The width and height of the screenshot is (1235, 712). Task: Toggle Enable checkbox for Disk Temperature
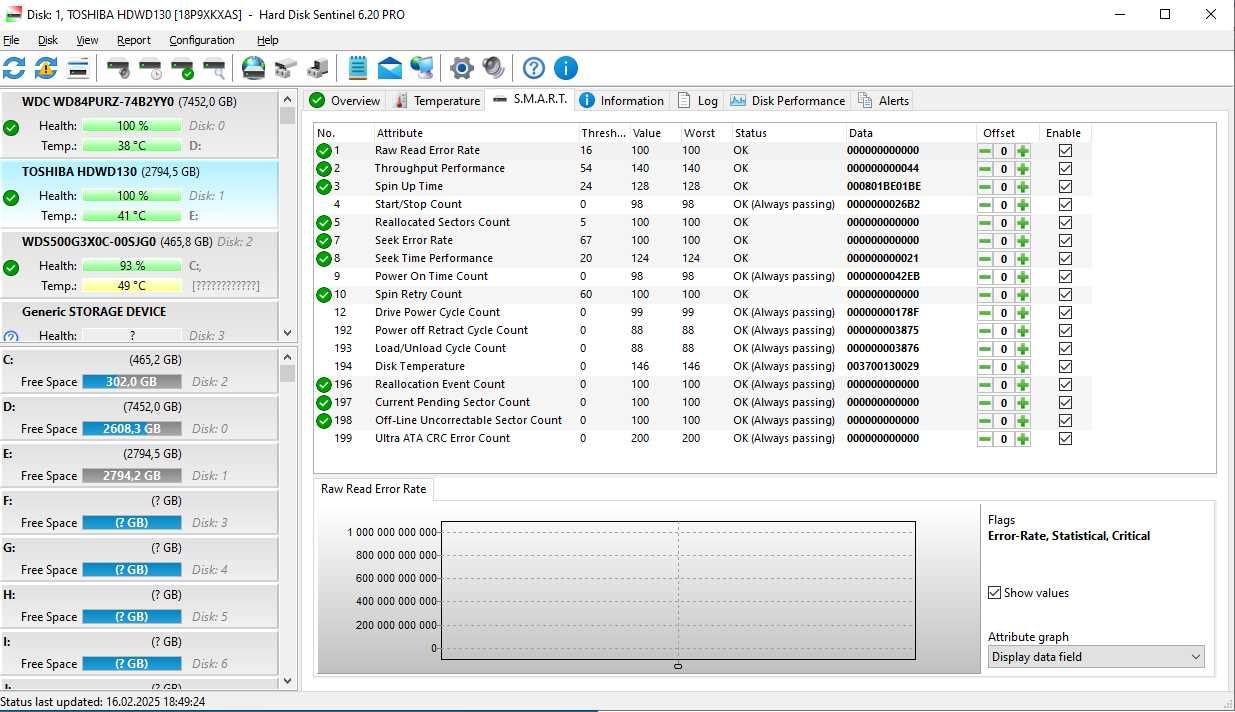point(1065,366)
